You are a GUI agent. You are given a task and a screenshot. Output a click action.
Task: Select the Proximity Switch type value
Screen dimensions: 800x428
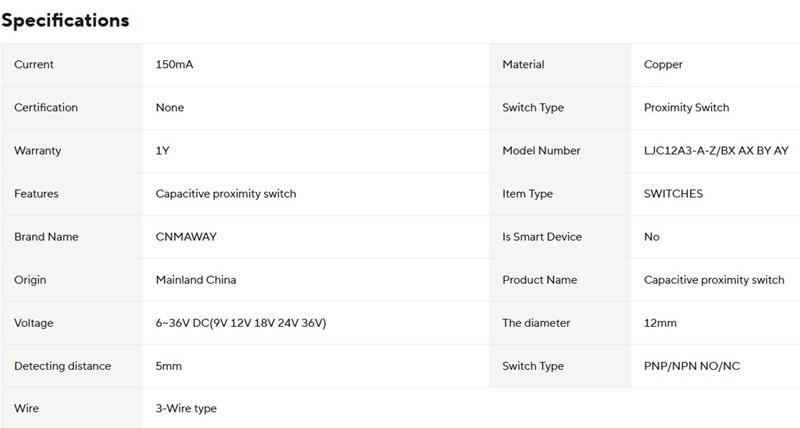point(686,108)
